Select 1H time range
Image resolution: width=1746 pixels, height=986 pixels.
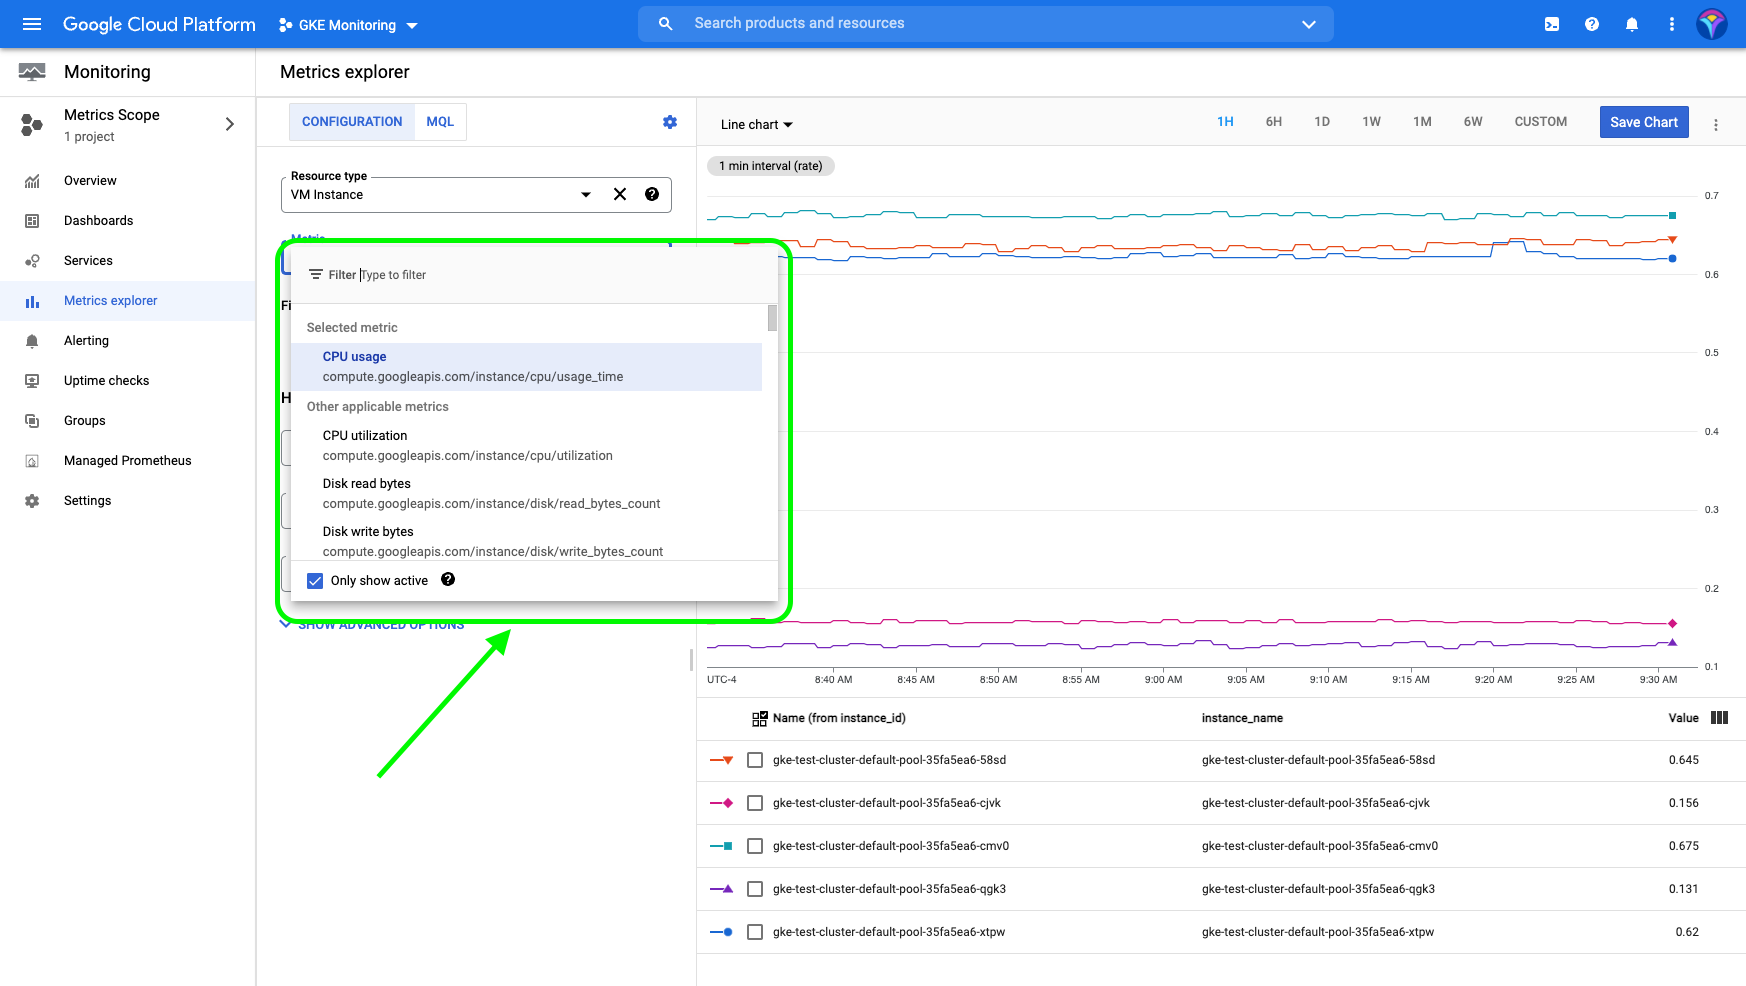(x=1225, y=122)
